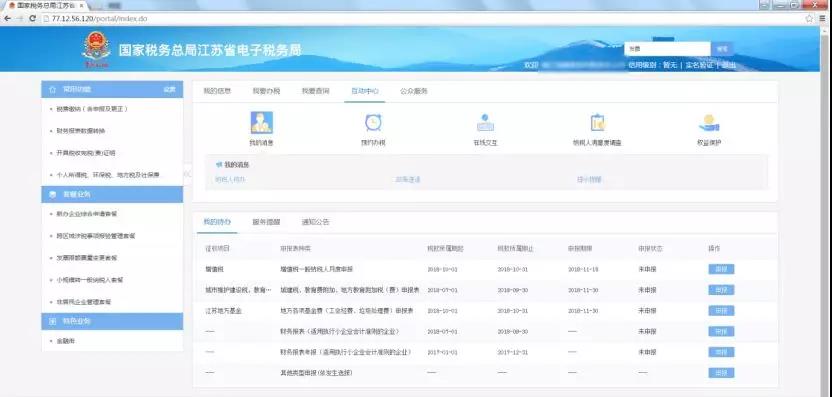
Task: Click 申报 button for 增值税 row
Action: click(721, 269)
